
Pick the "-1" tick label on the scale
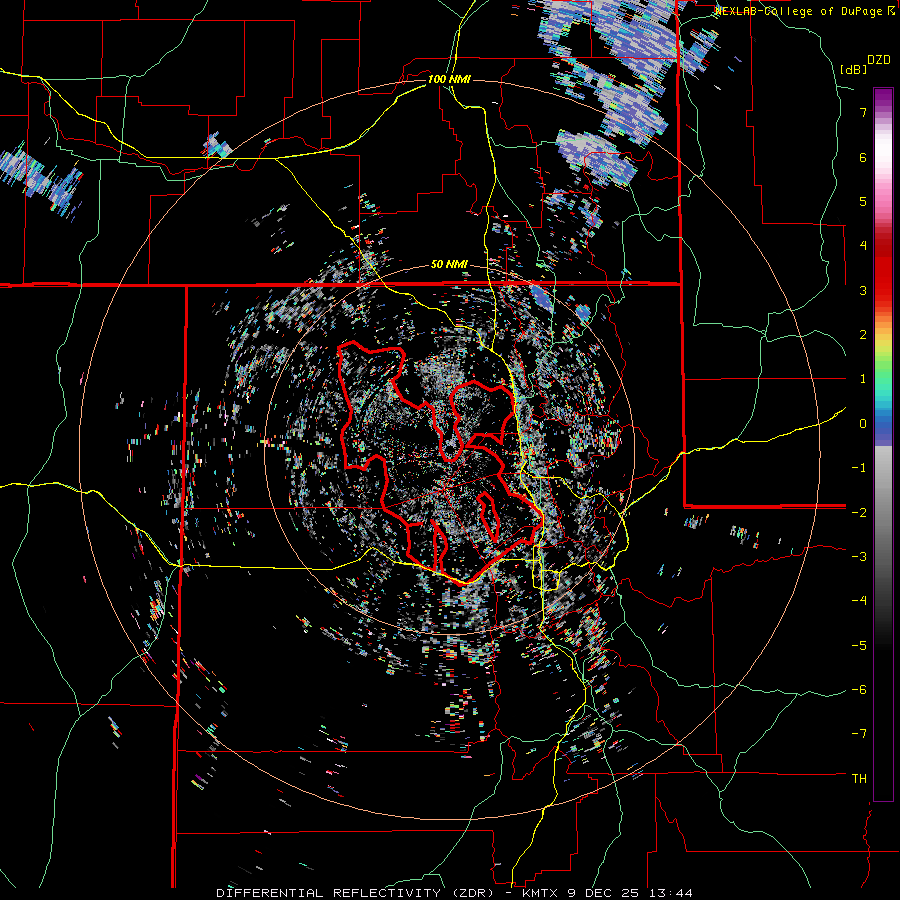[x=859, y=468]
